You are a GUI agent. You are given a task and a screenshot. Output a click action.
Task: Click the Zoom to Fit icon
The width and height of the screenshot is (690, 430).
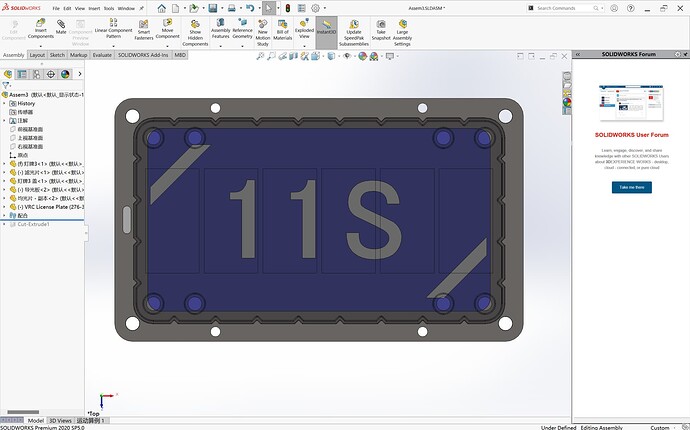point(261,56)
